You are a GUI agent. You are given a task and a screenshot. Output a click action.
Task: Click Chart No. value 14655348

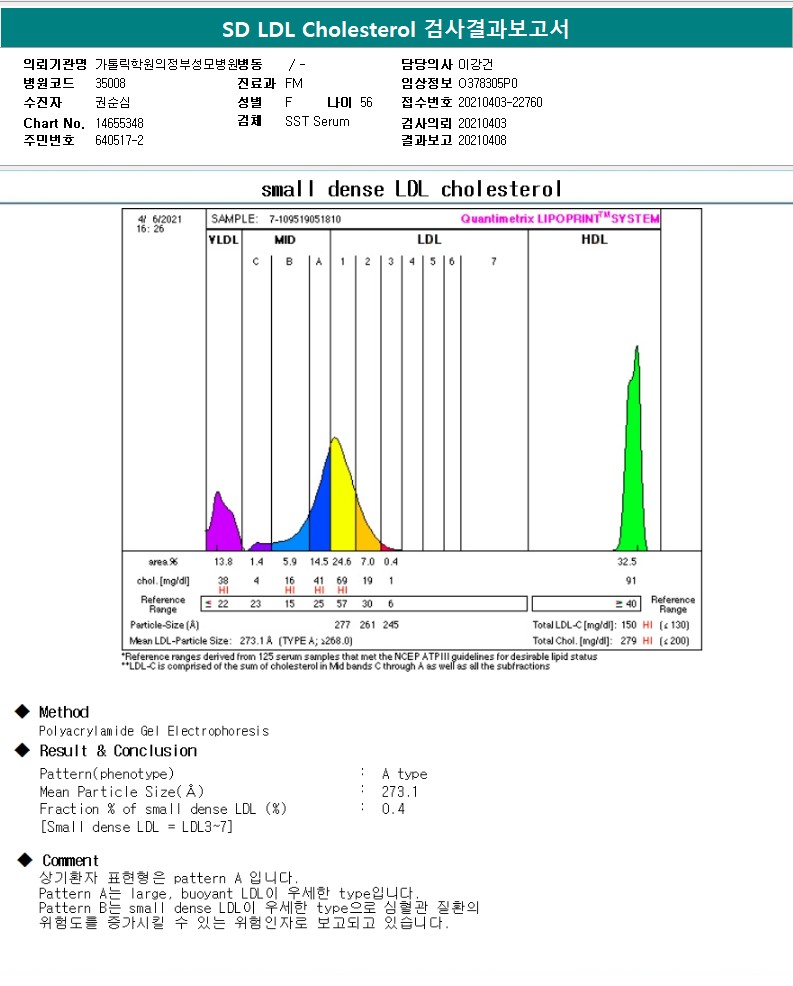point(119,122)
